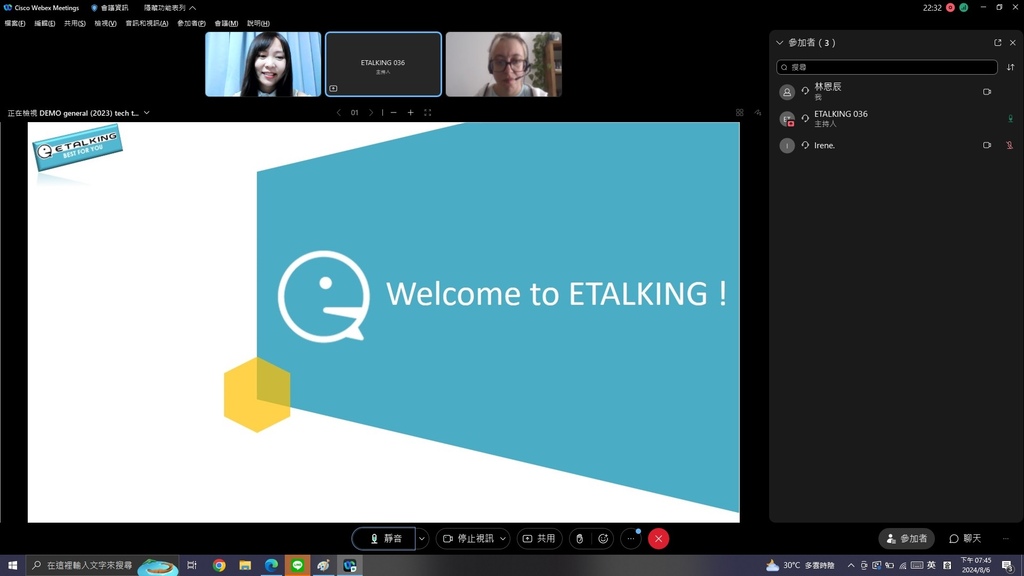Open Microsoft Edge from taskbar
1024x576 pixels.
click(271, 566)
